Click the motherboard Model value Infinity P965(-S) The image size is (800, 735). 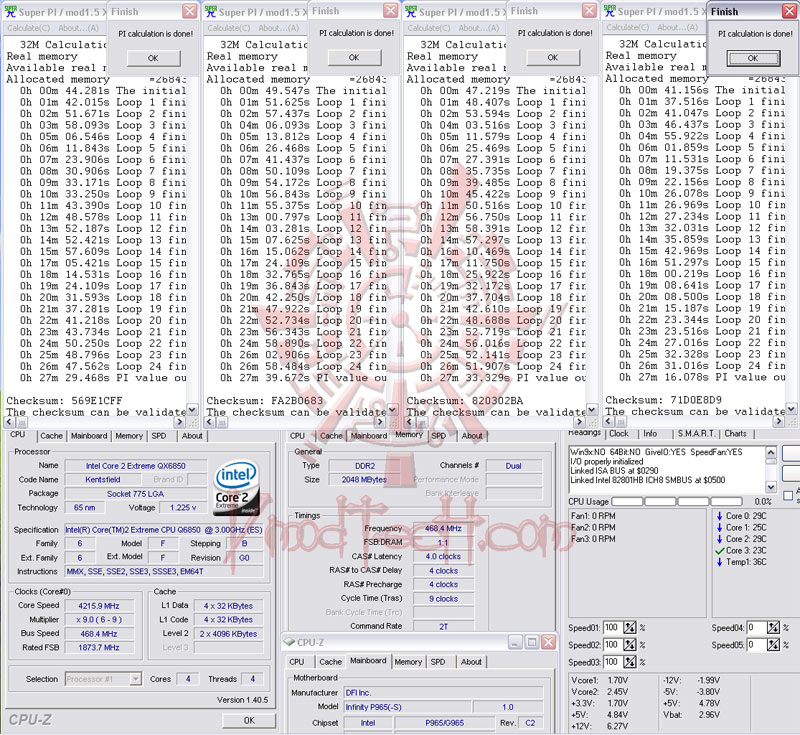(x=407, y=707)
